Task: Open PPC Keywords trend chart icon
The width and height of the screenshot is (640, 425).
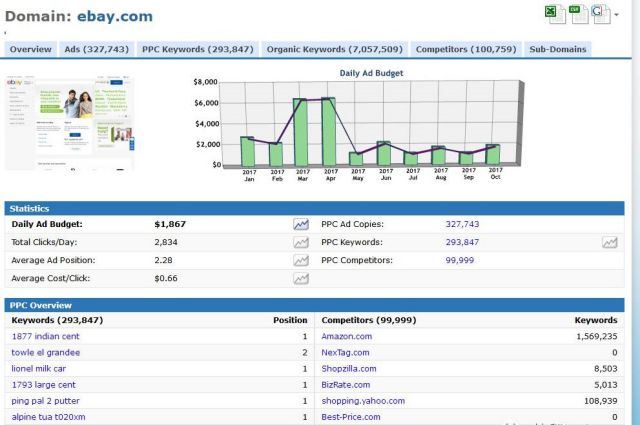Action: pos(609,243)
